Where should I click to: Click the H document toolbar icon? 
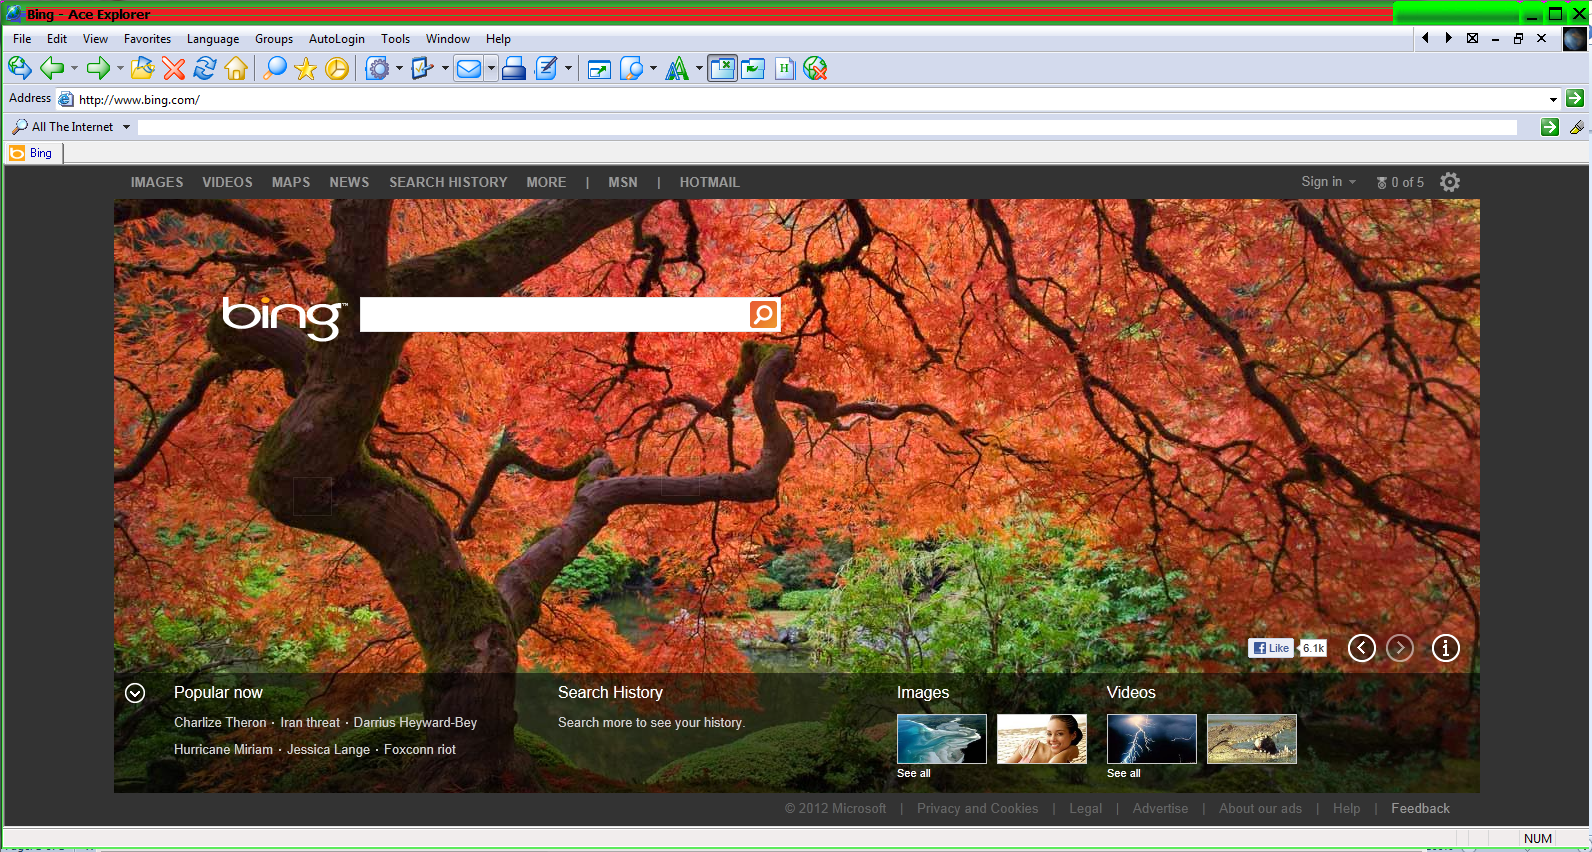pyautogui.click(x=785, y=68)
